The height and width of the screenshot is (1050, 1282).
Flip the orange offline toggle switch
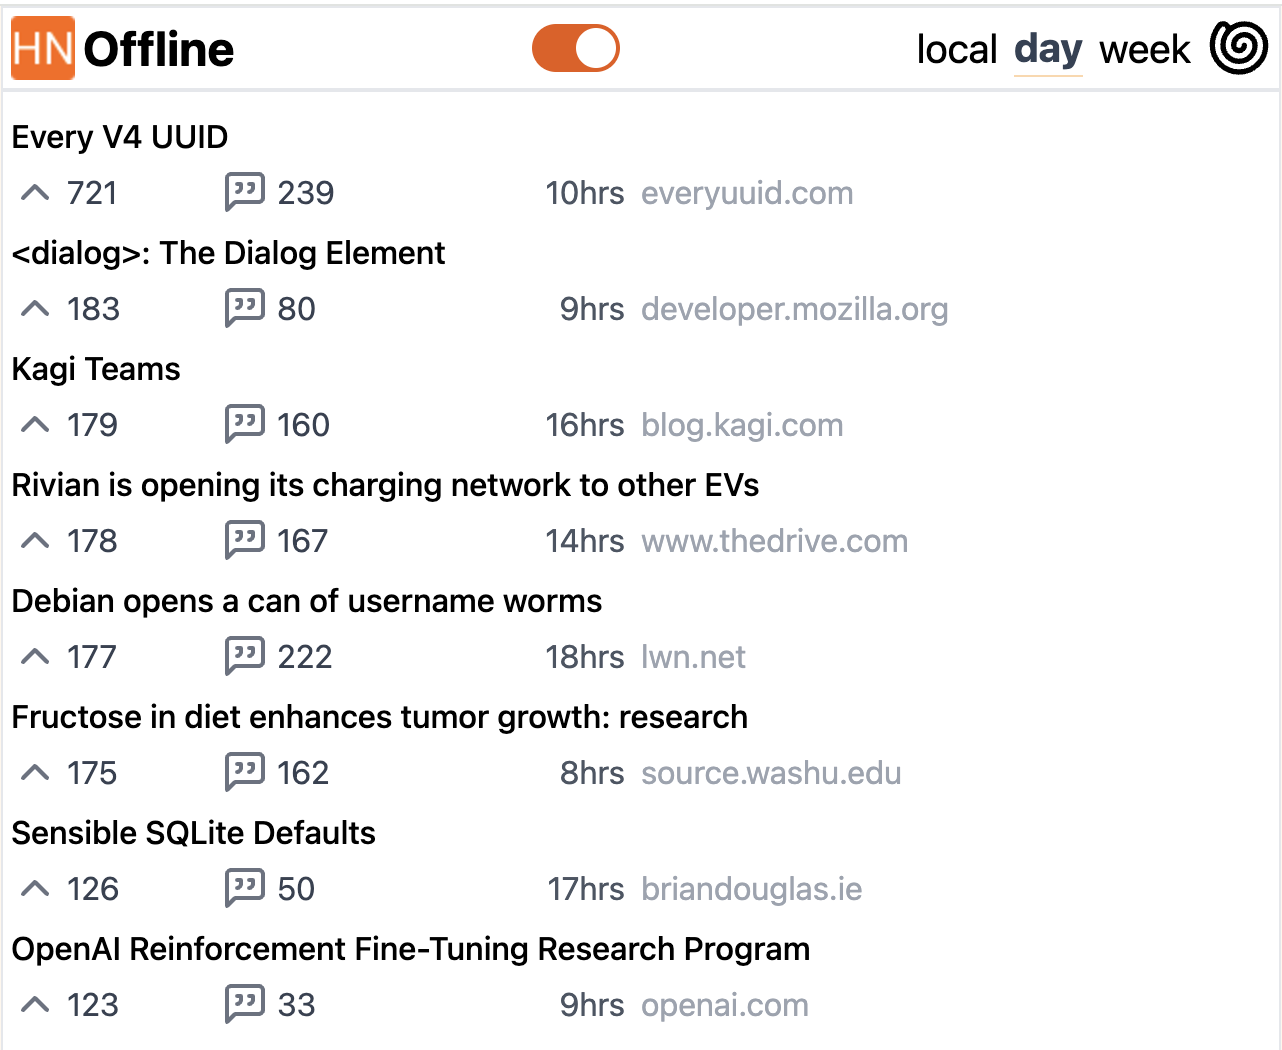click(x=575, y=47)
